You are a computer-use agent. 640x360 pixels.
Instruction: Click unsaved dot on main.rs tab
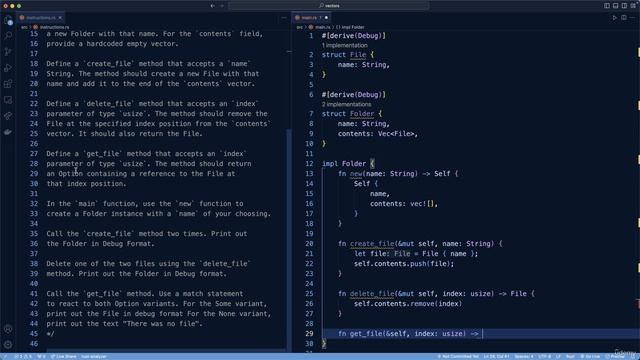coord(326,18)
